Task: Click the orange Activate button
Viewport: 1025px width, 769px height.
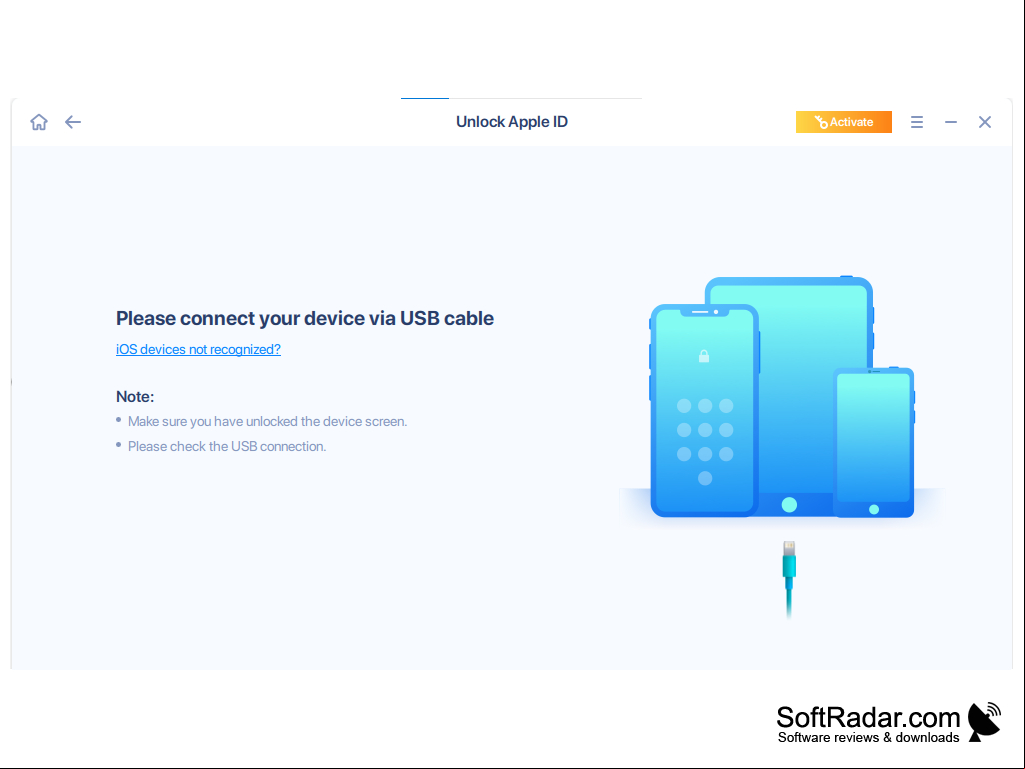Action: [x=843, y=122]
